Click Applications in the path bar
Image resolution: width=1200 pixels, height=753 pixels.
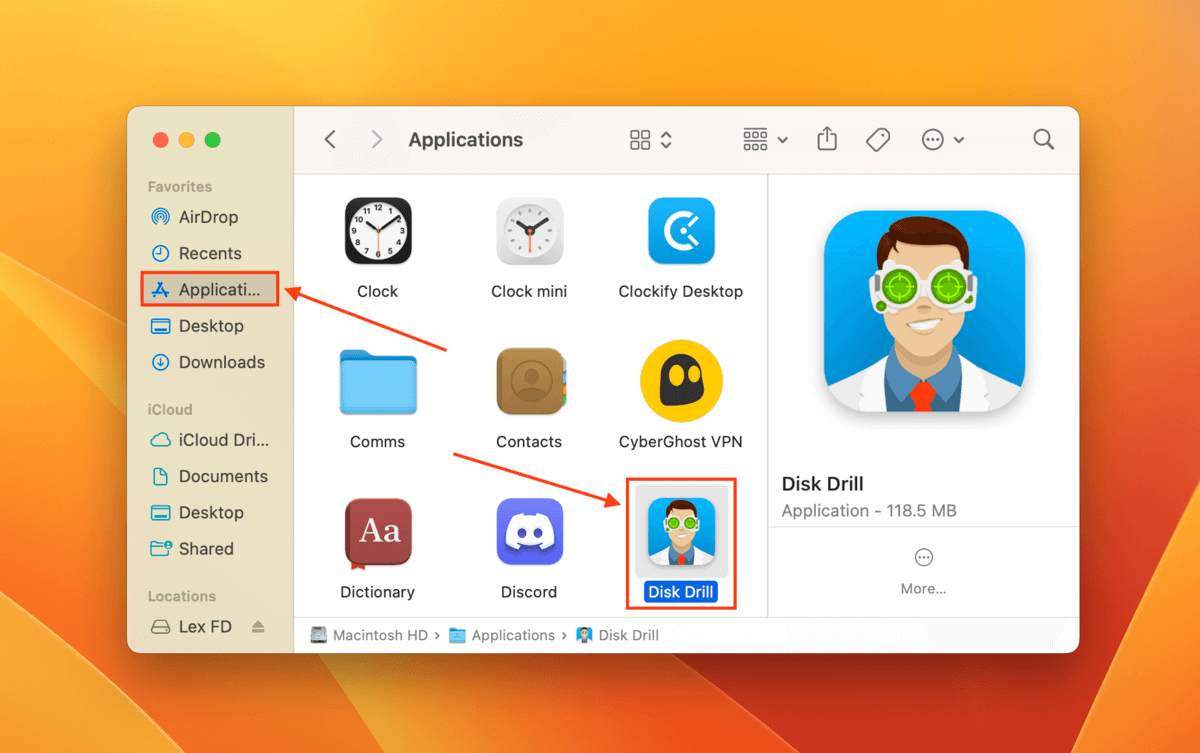(x=502, y=635)
